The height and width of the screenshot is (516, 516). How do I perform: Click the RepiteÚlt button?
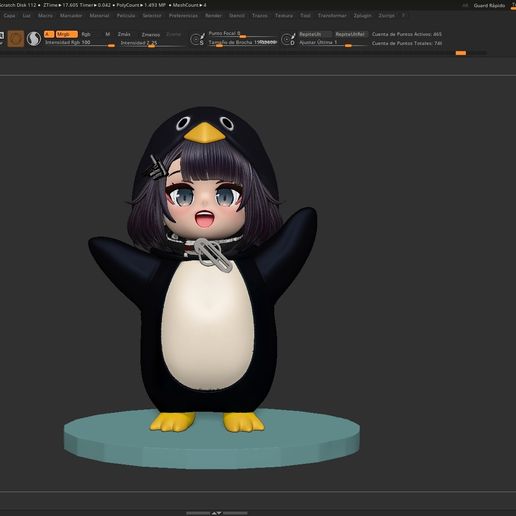point(315,34)
